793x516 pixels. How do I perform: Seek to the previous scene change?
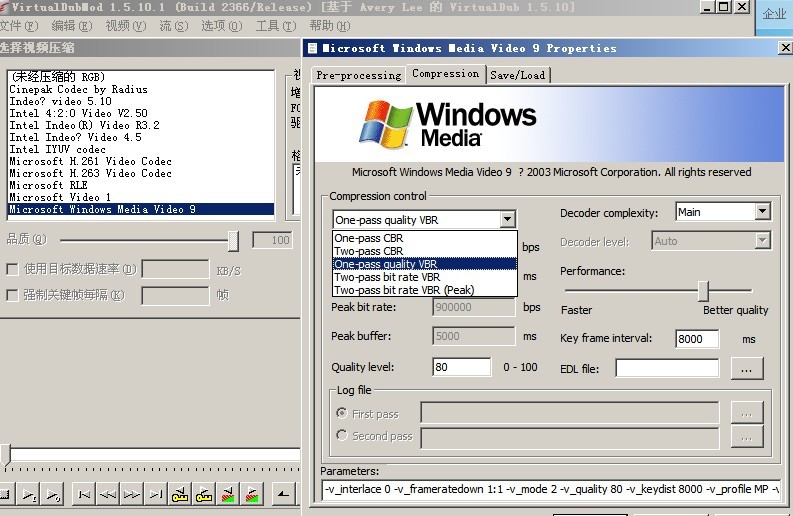point(228,494)
